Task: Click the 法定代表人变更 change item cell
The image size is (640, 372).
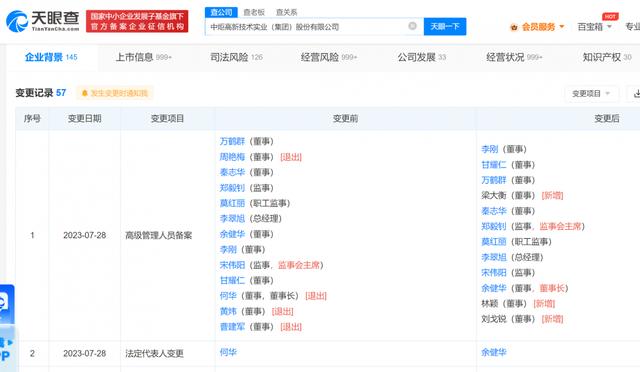Action: pyautogui.click(x=154, y=354)
